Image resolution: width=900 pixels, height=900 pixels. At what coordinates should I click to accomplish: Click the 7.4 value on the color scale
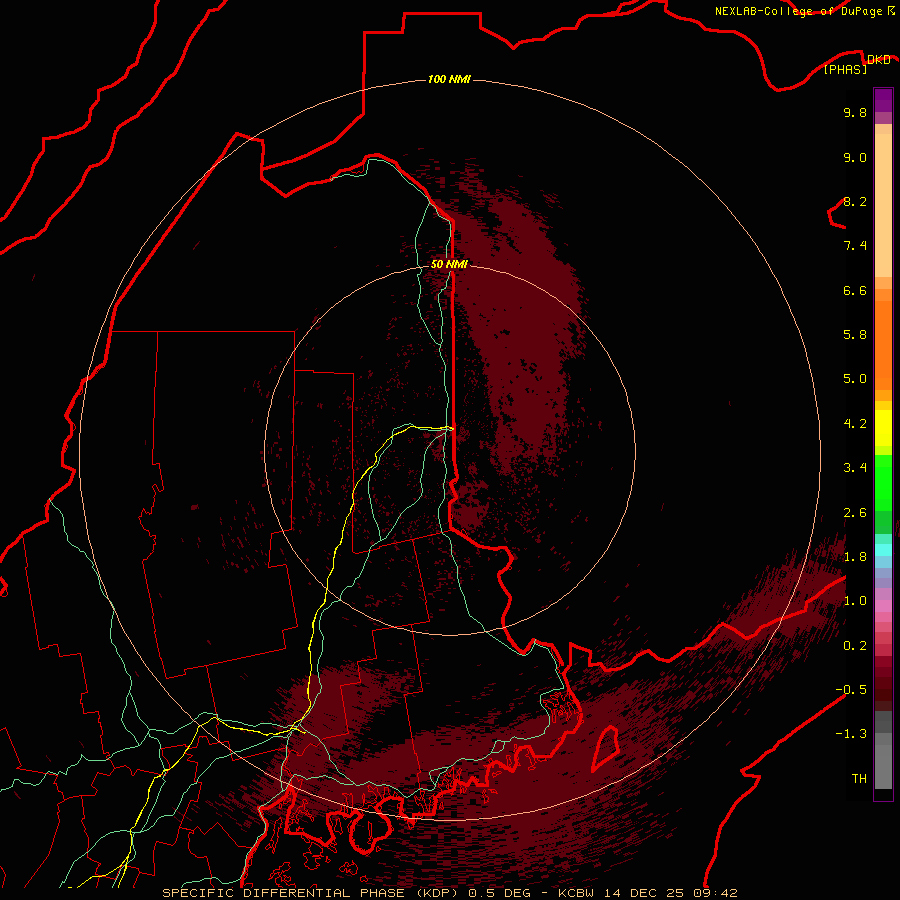coord(855,246)
